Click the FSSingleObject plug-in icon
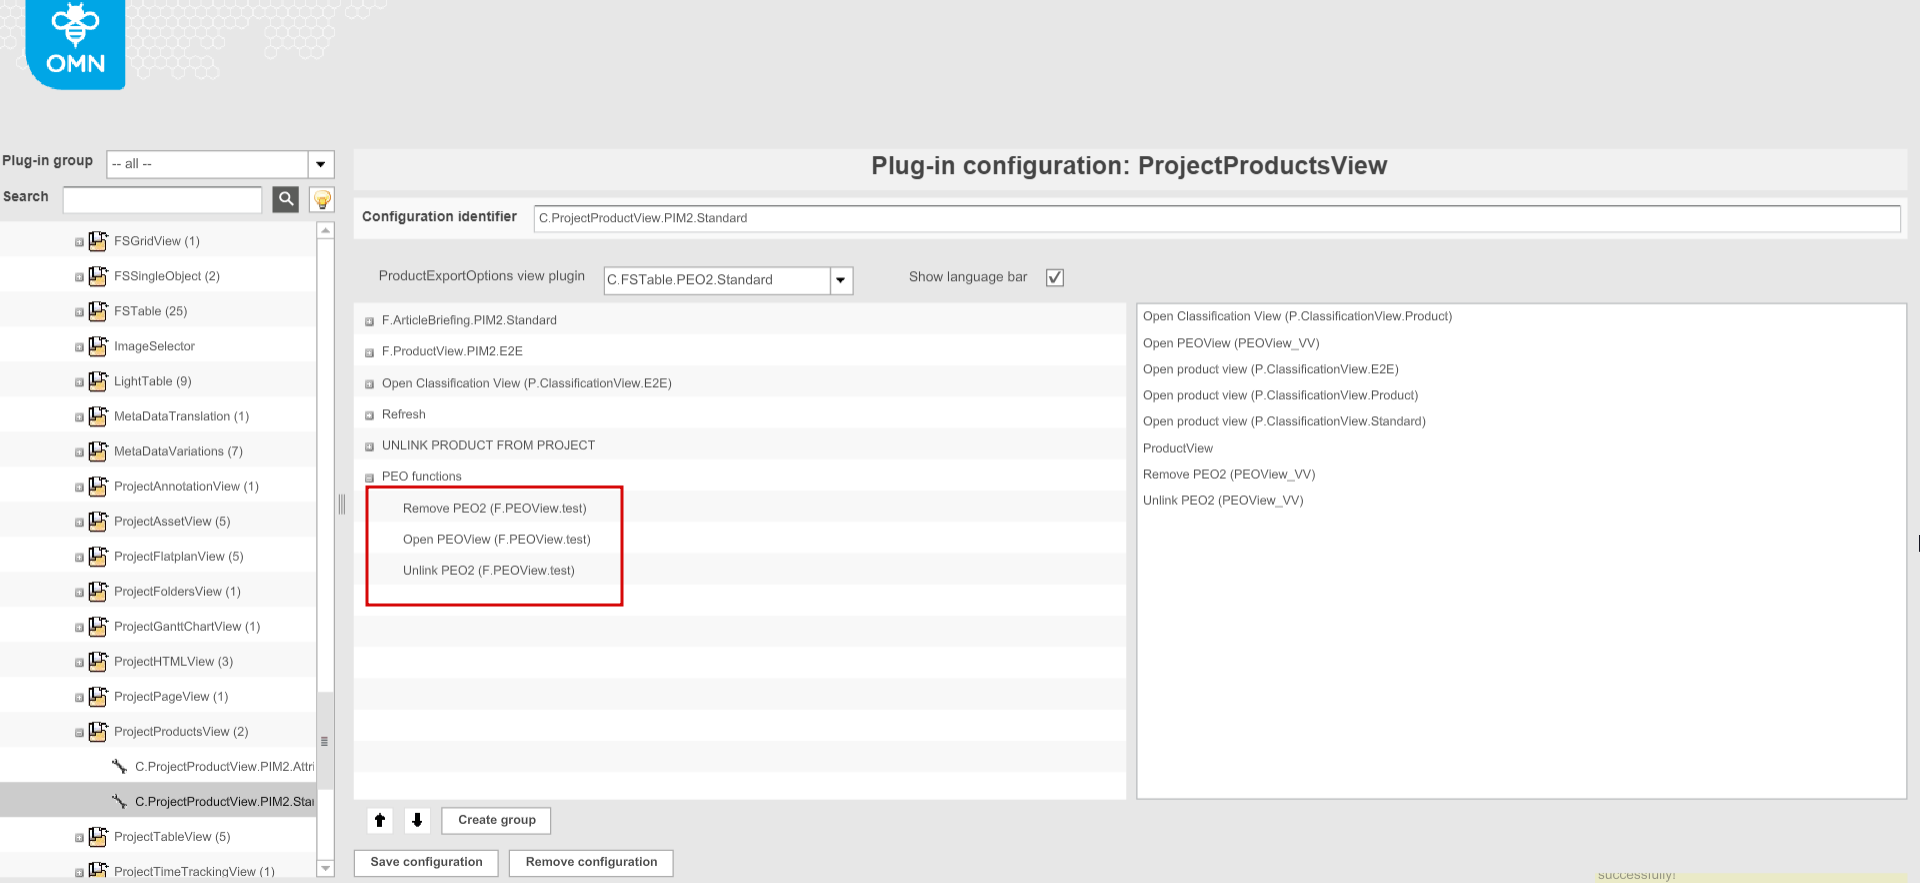1920x883 pixels. pos(98,276)
